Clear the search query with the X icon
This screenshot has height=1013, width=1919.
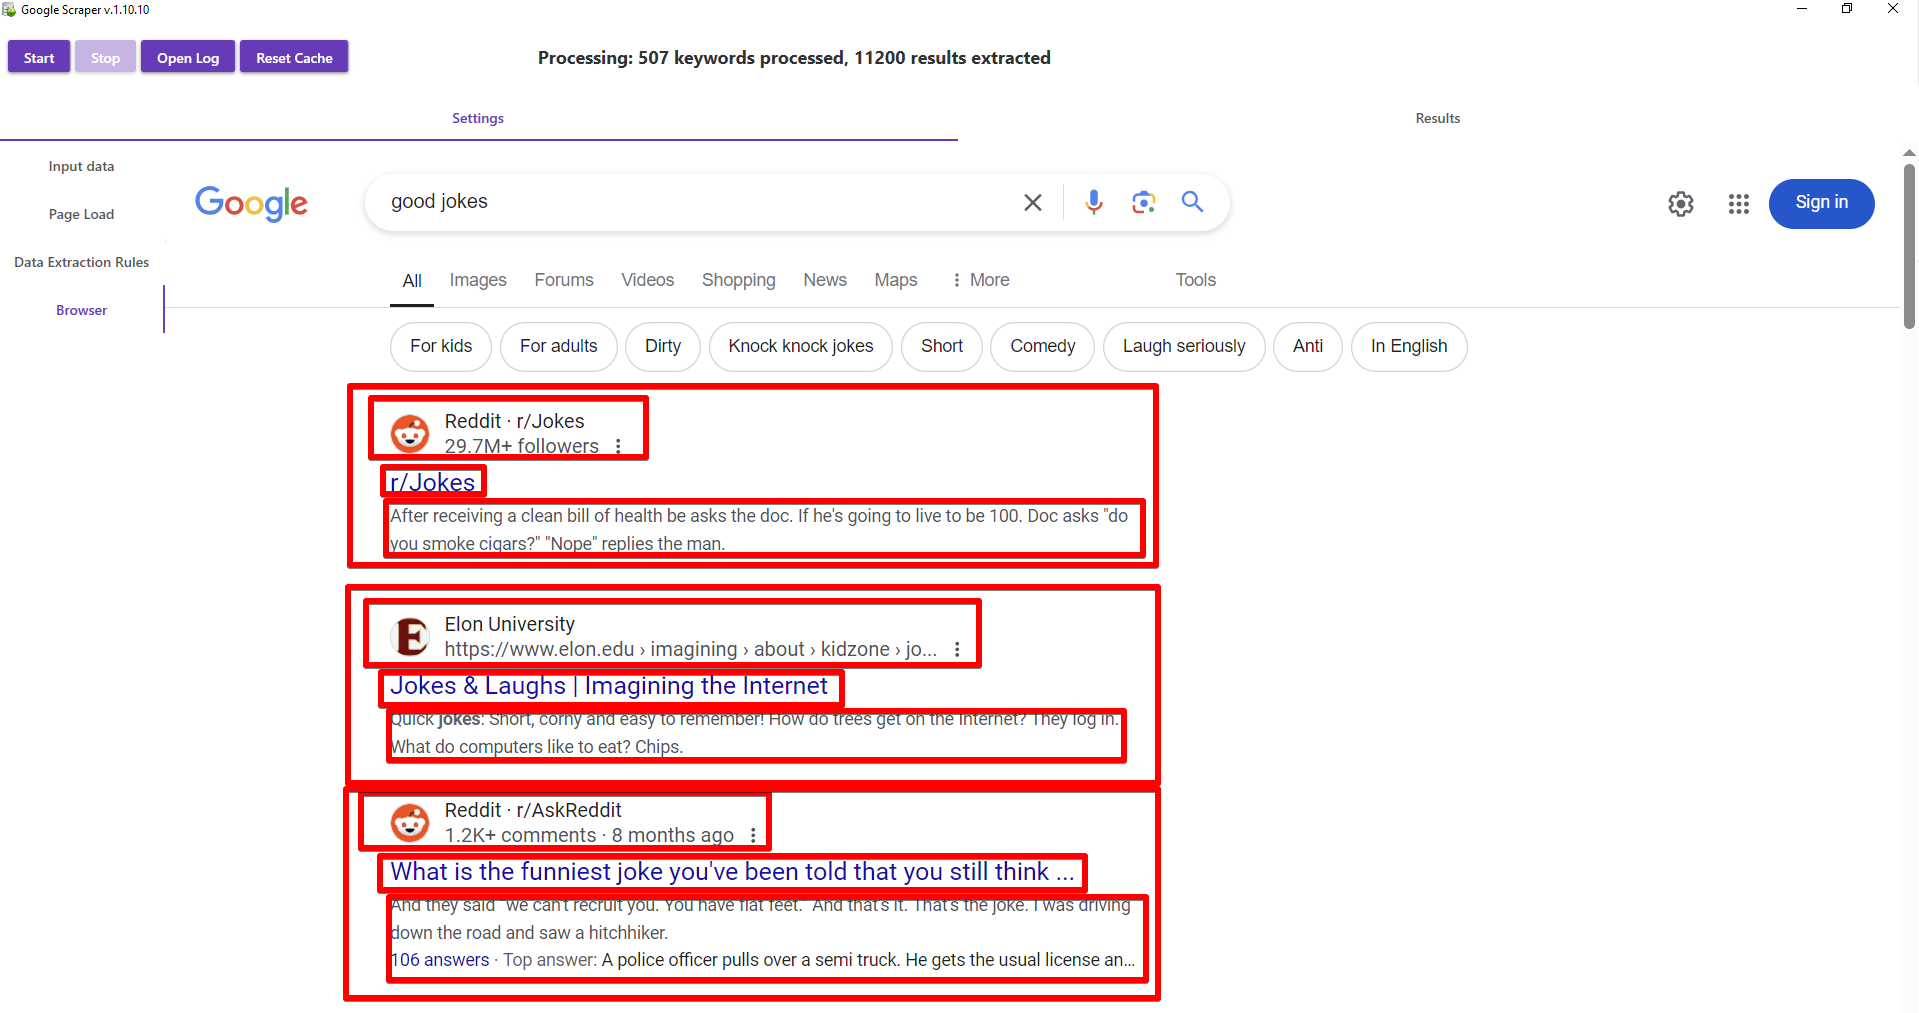point(1032,202)
